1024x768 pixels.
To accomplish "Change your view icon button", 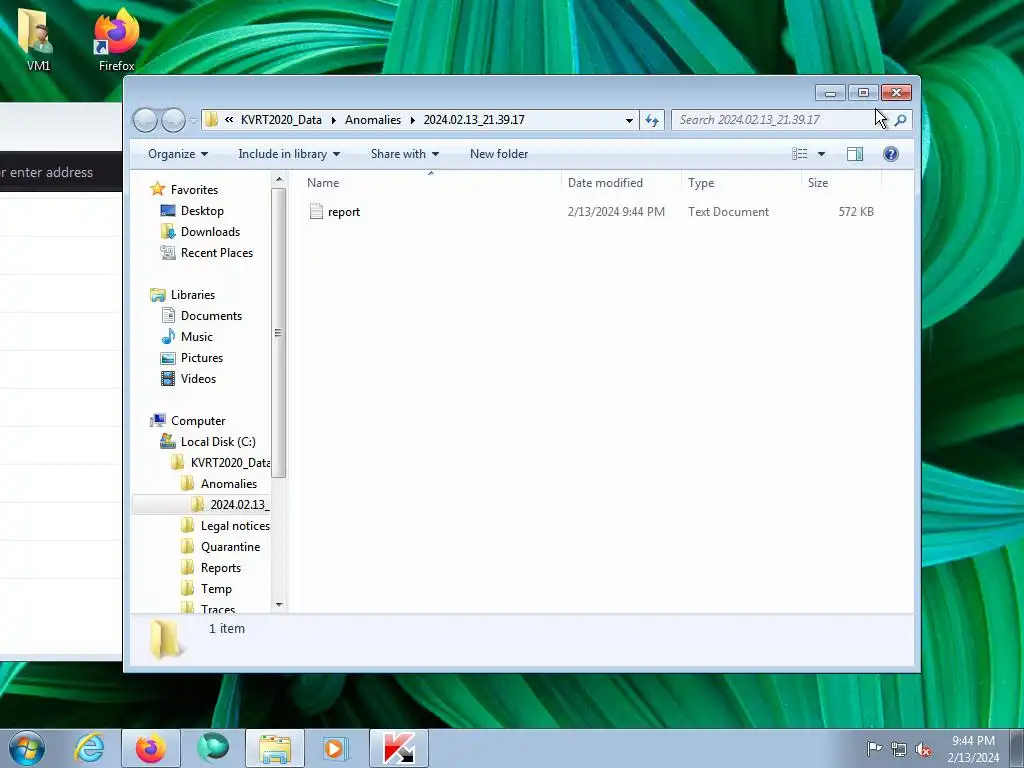I will pos(799,154).
